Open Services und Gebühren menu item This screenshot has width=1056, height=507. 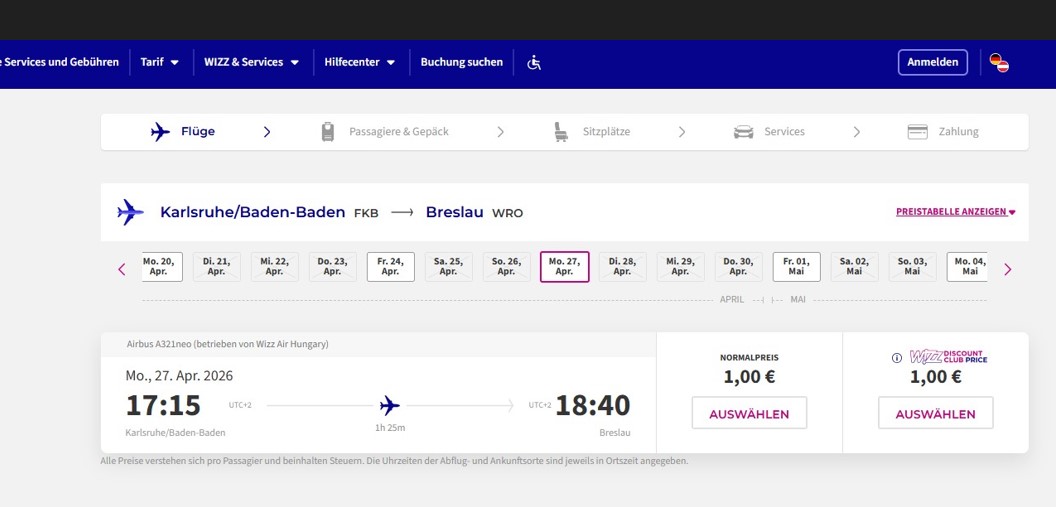59,62
